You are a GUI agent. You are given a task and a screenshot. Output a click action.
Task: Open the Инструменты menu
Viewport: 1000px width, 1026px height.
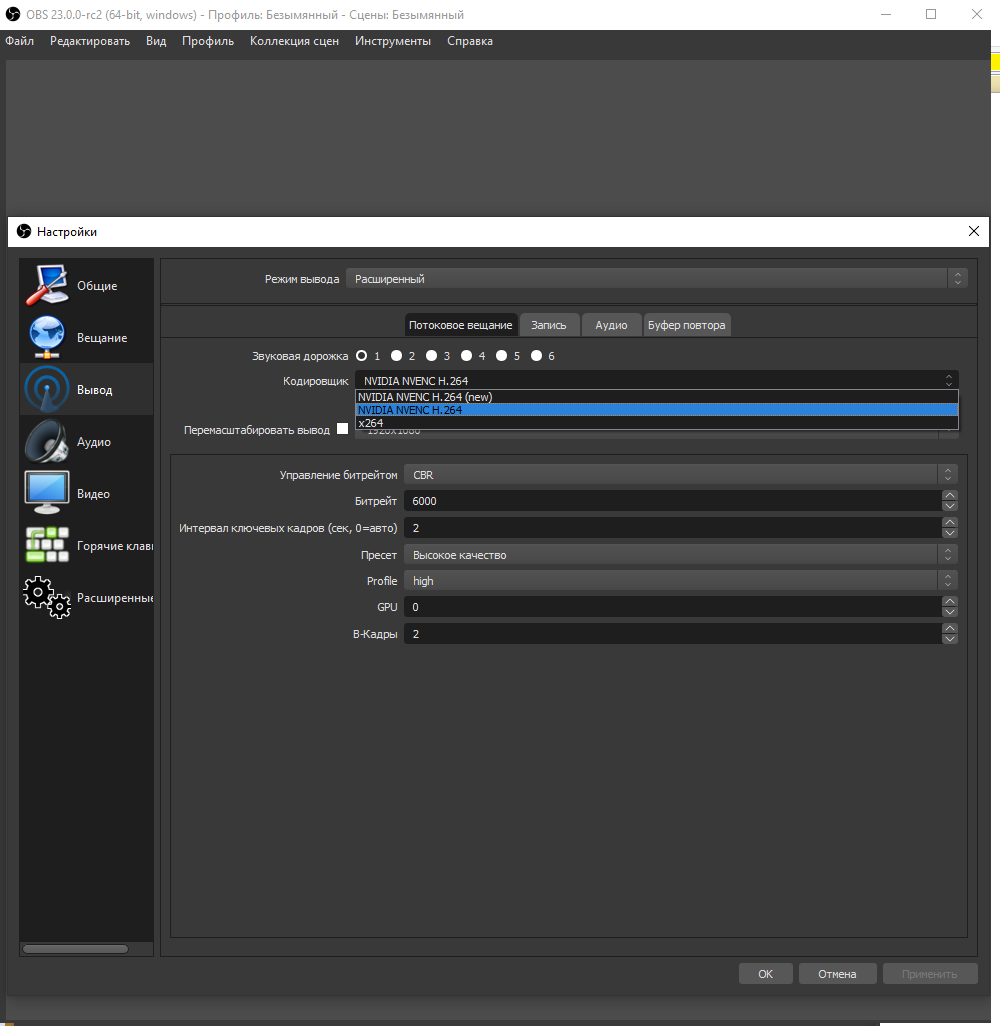(x=393, y=41)
